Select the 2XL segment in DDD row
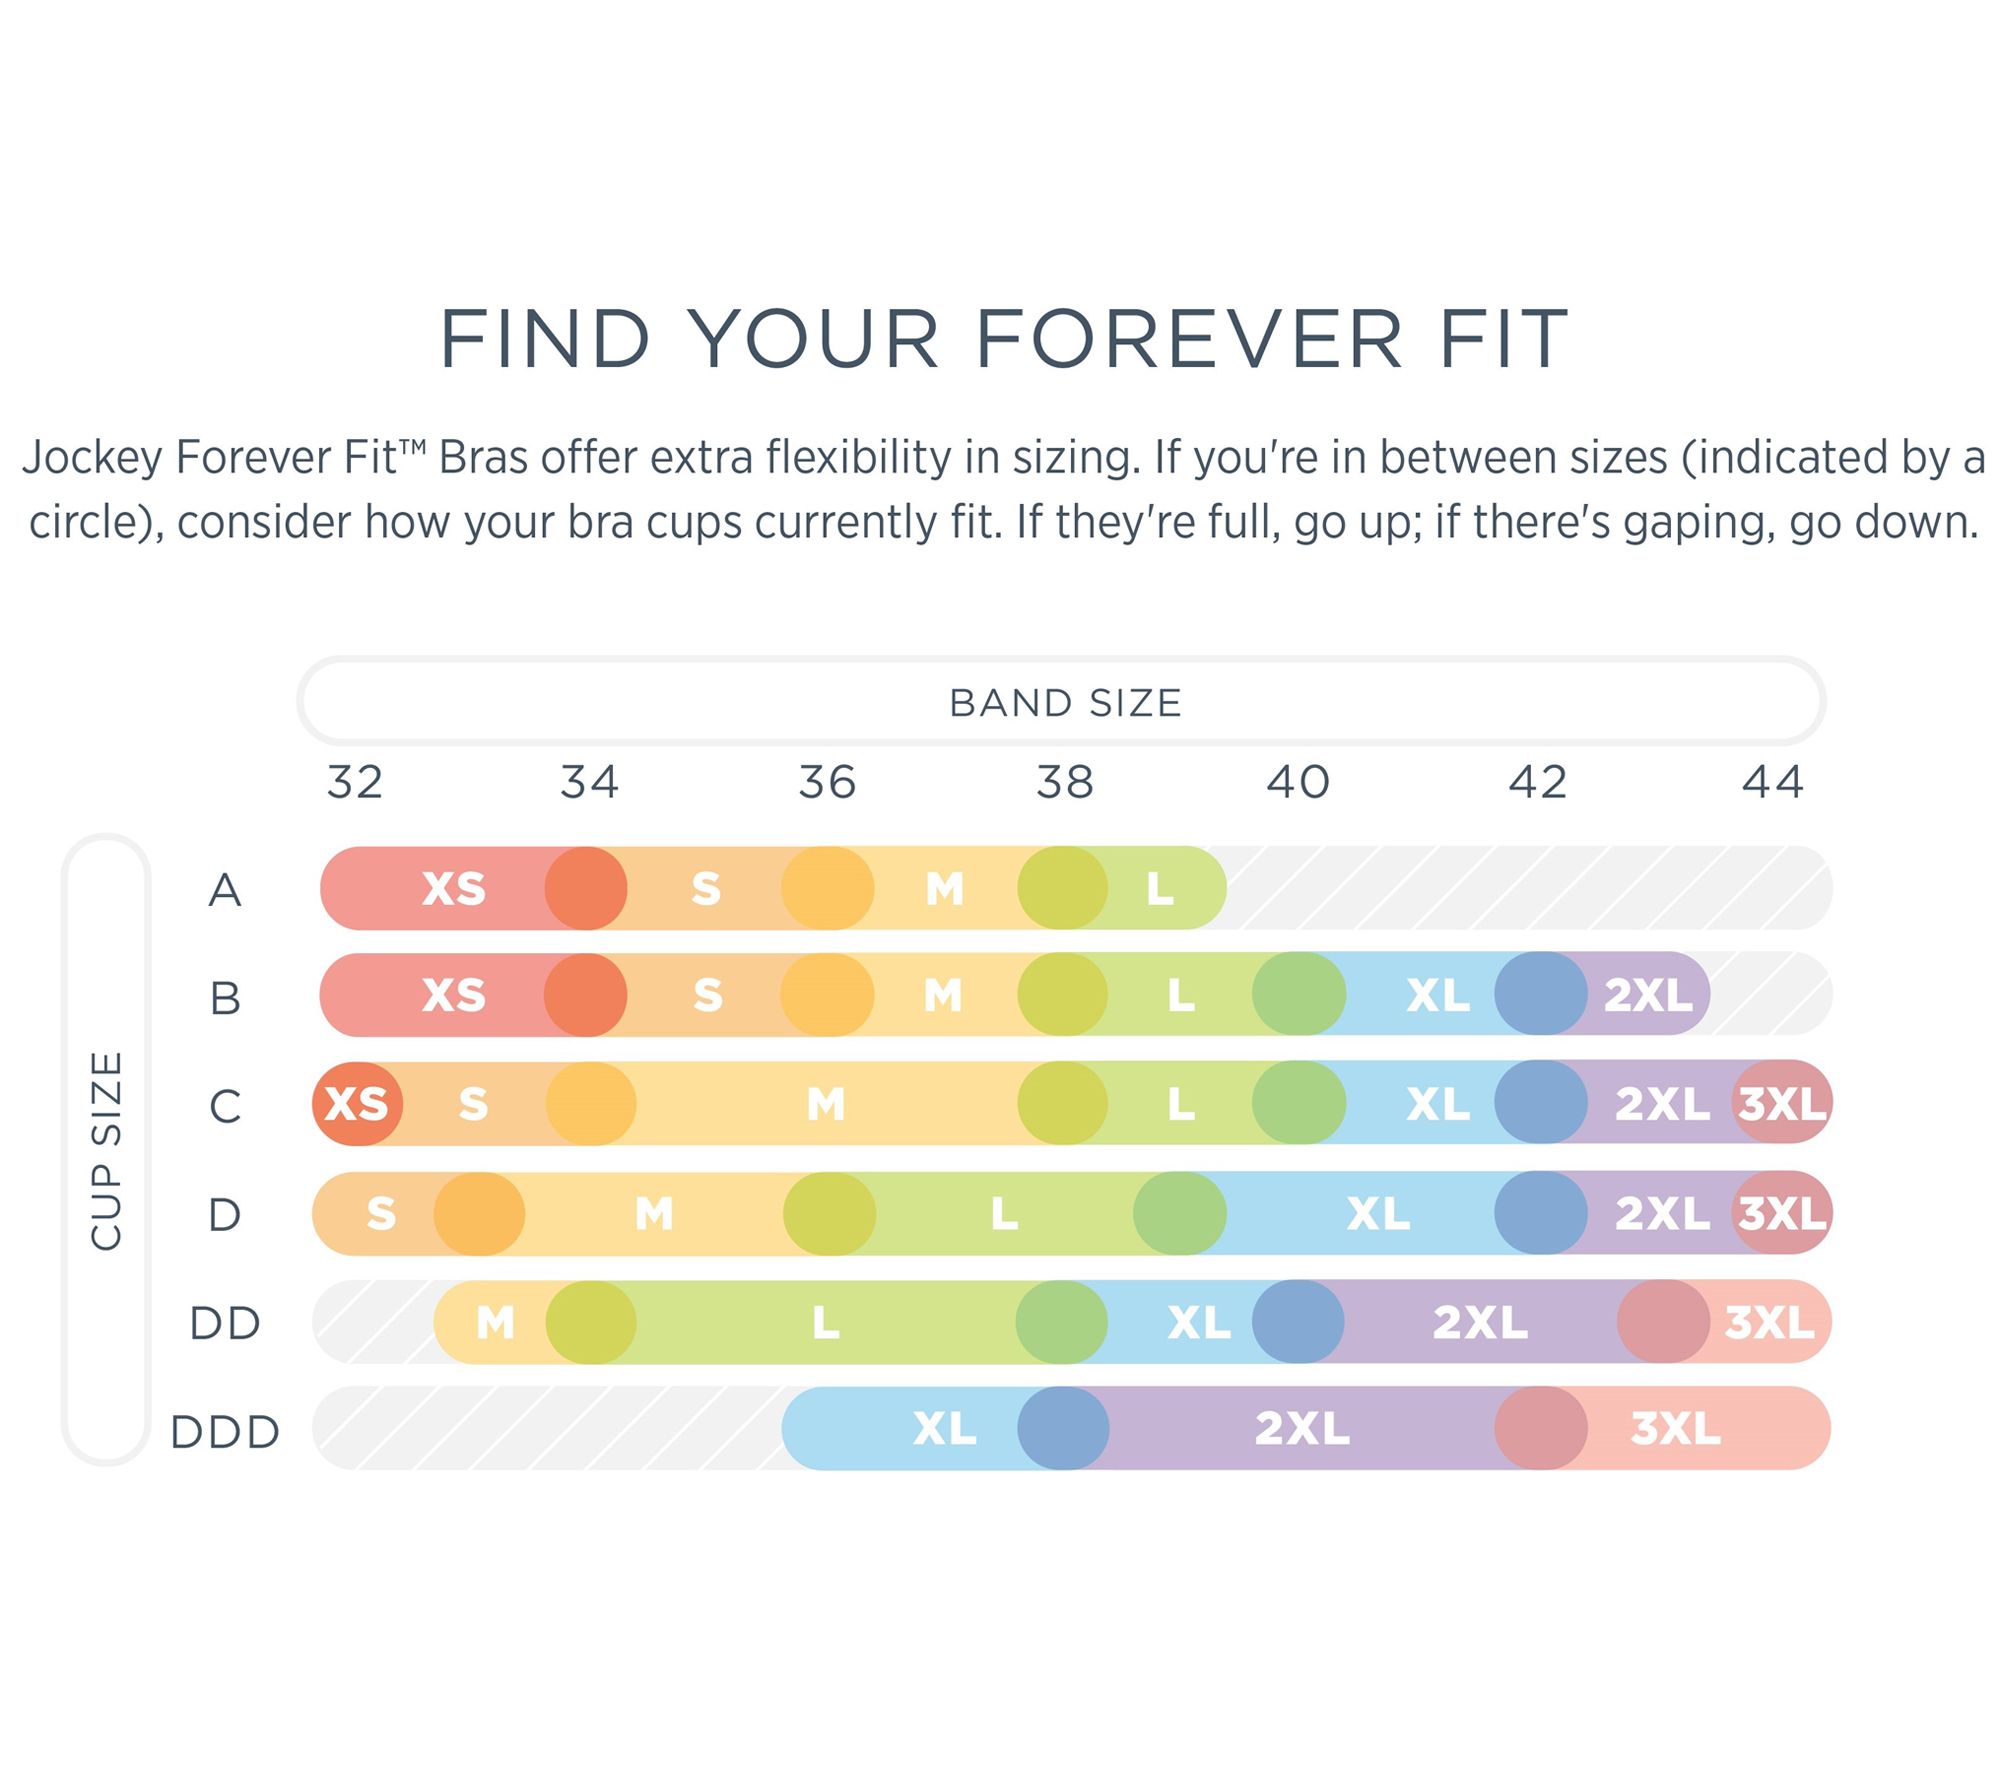Screen dimensions: 2000x1779 [x=1301, y=1428]
